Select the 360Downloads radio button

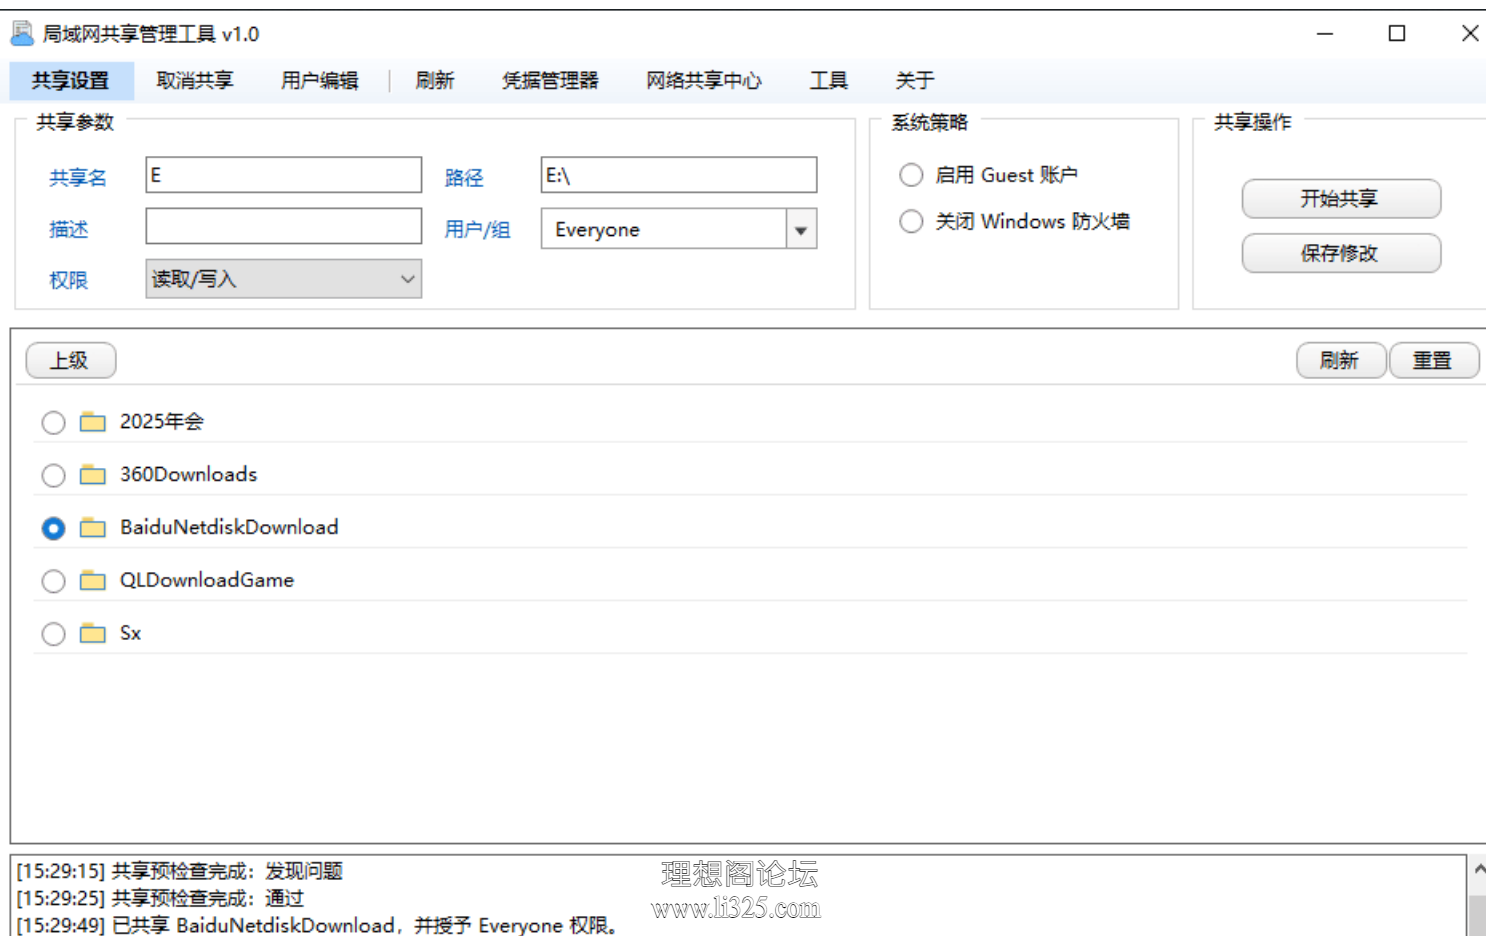53,475
